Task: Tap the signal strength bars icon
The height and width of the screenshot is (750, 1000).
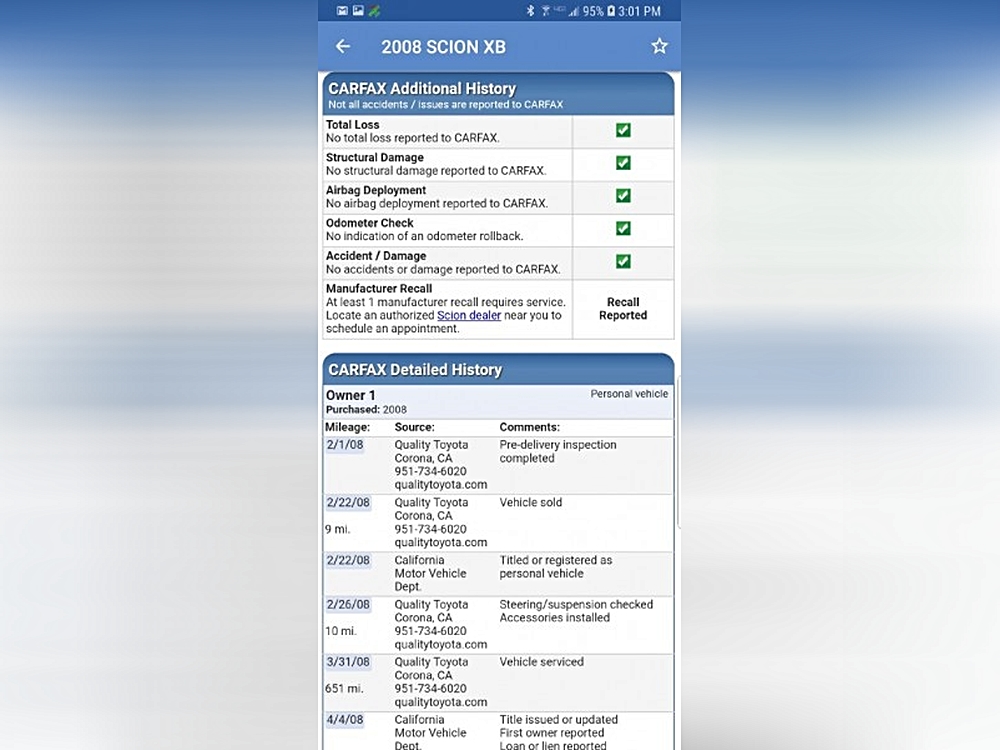Action: click(x=574, y=11)
